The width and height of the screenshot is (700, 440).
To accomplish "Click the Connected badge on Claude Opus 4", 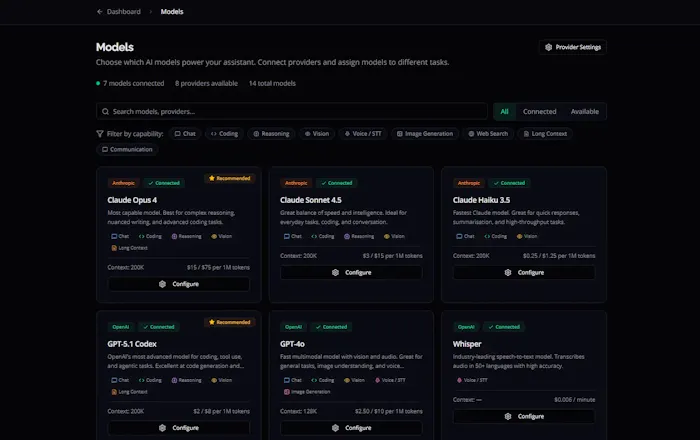I will 164,183.
